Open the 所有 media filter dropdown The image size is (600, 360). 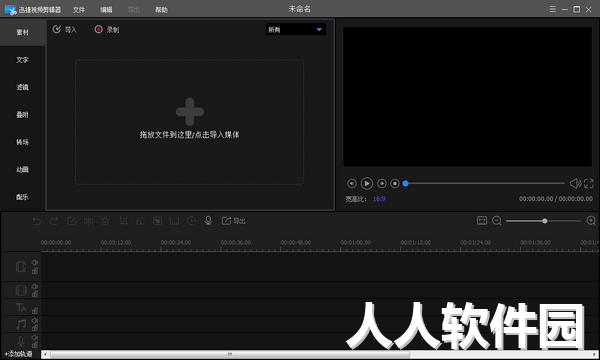[x=296, y=29]
